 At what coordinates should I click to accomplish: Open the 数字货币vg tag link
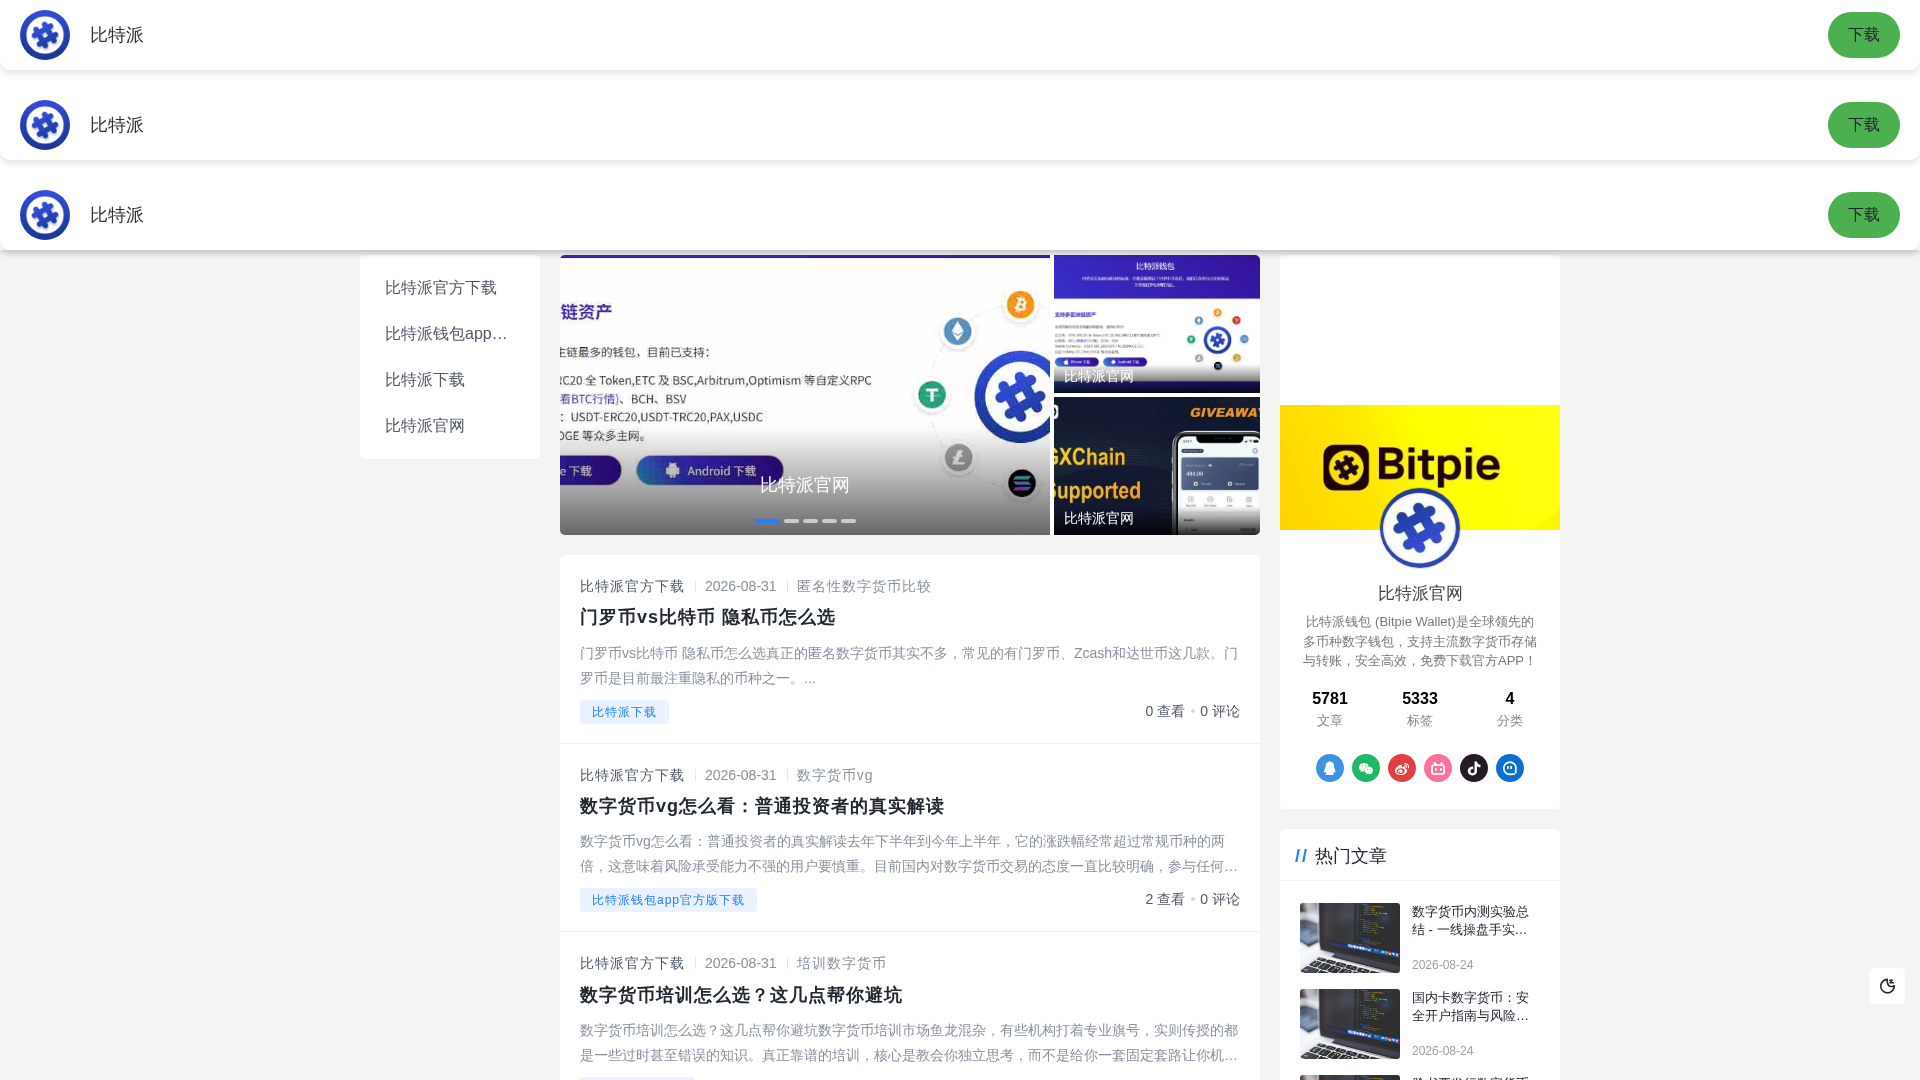tap(835, 775)
